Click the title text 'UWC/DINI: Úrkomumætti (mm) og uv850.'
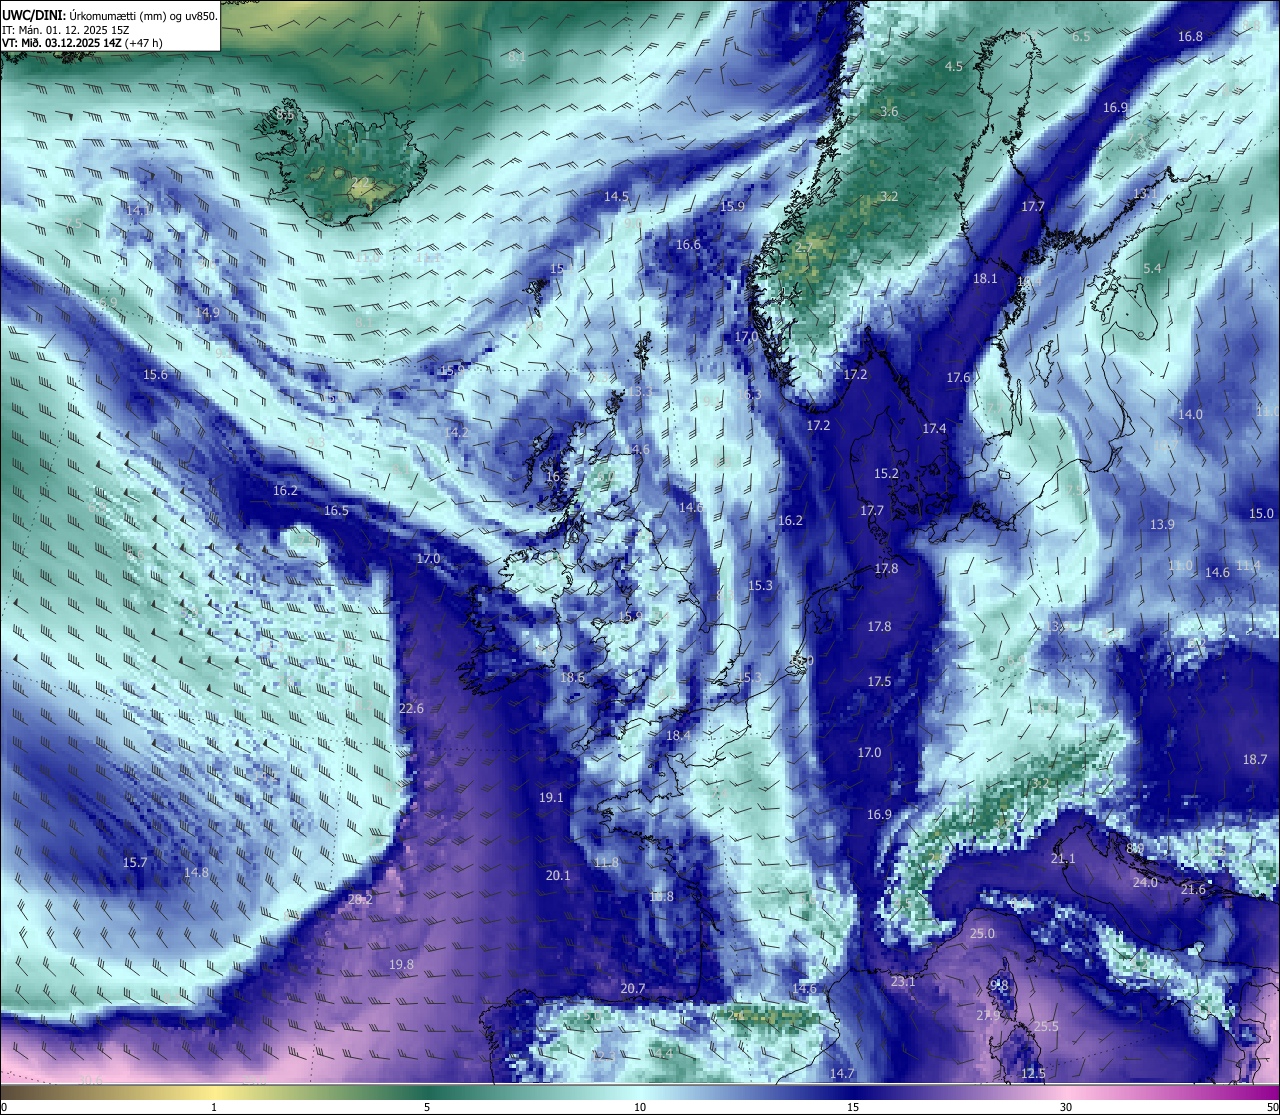Viewport: 1280px width, 1115px height. [x=110, y=16]
